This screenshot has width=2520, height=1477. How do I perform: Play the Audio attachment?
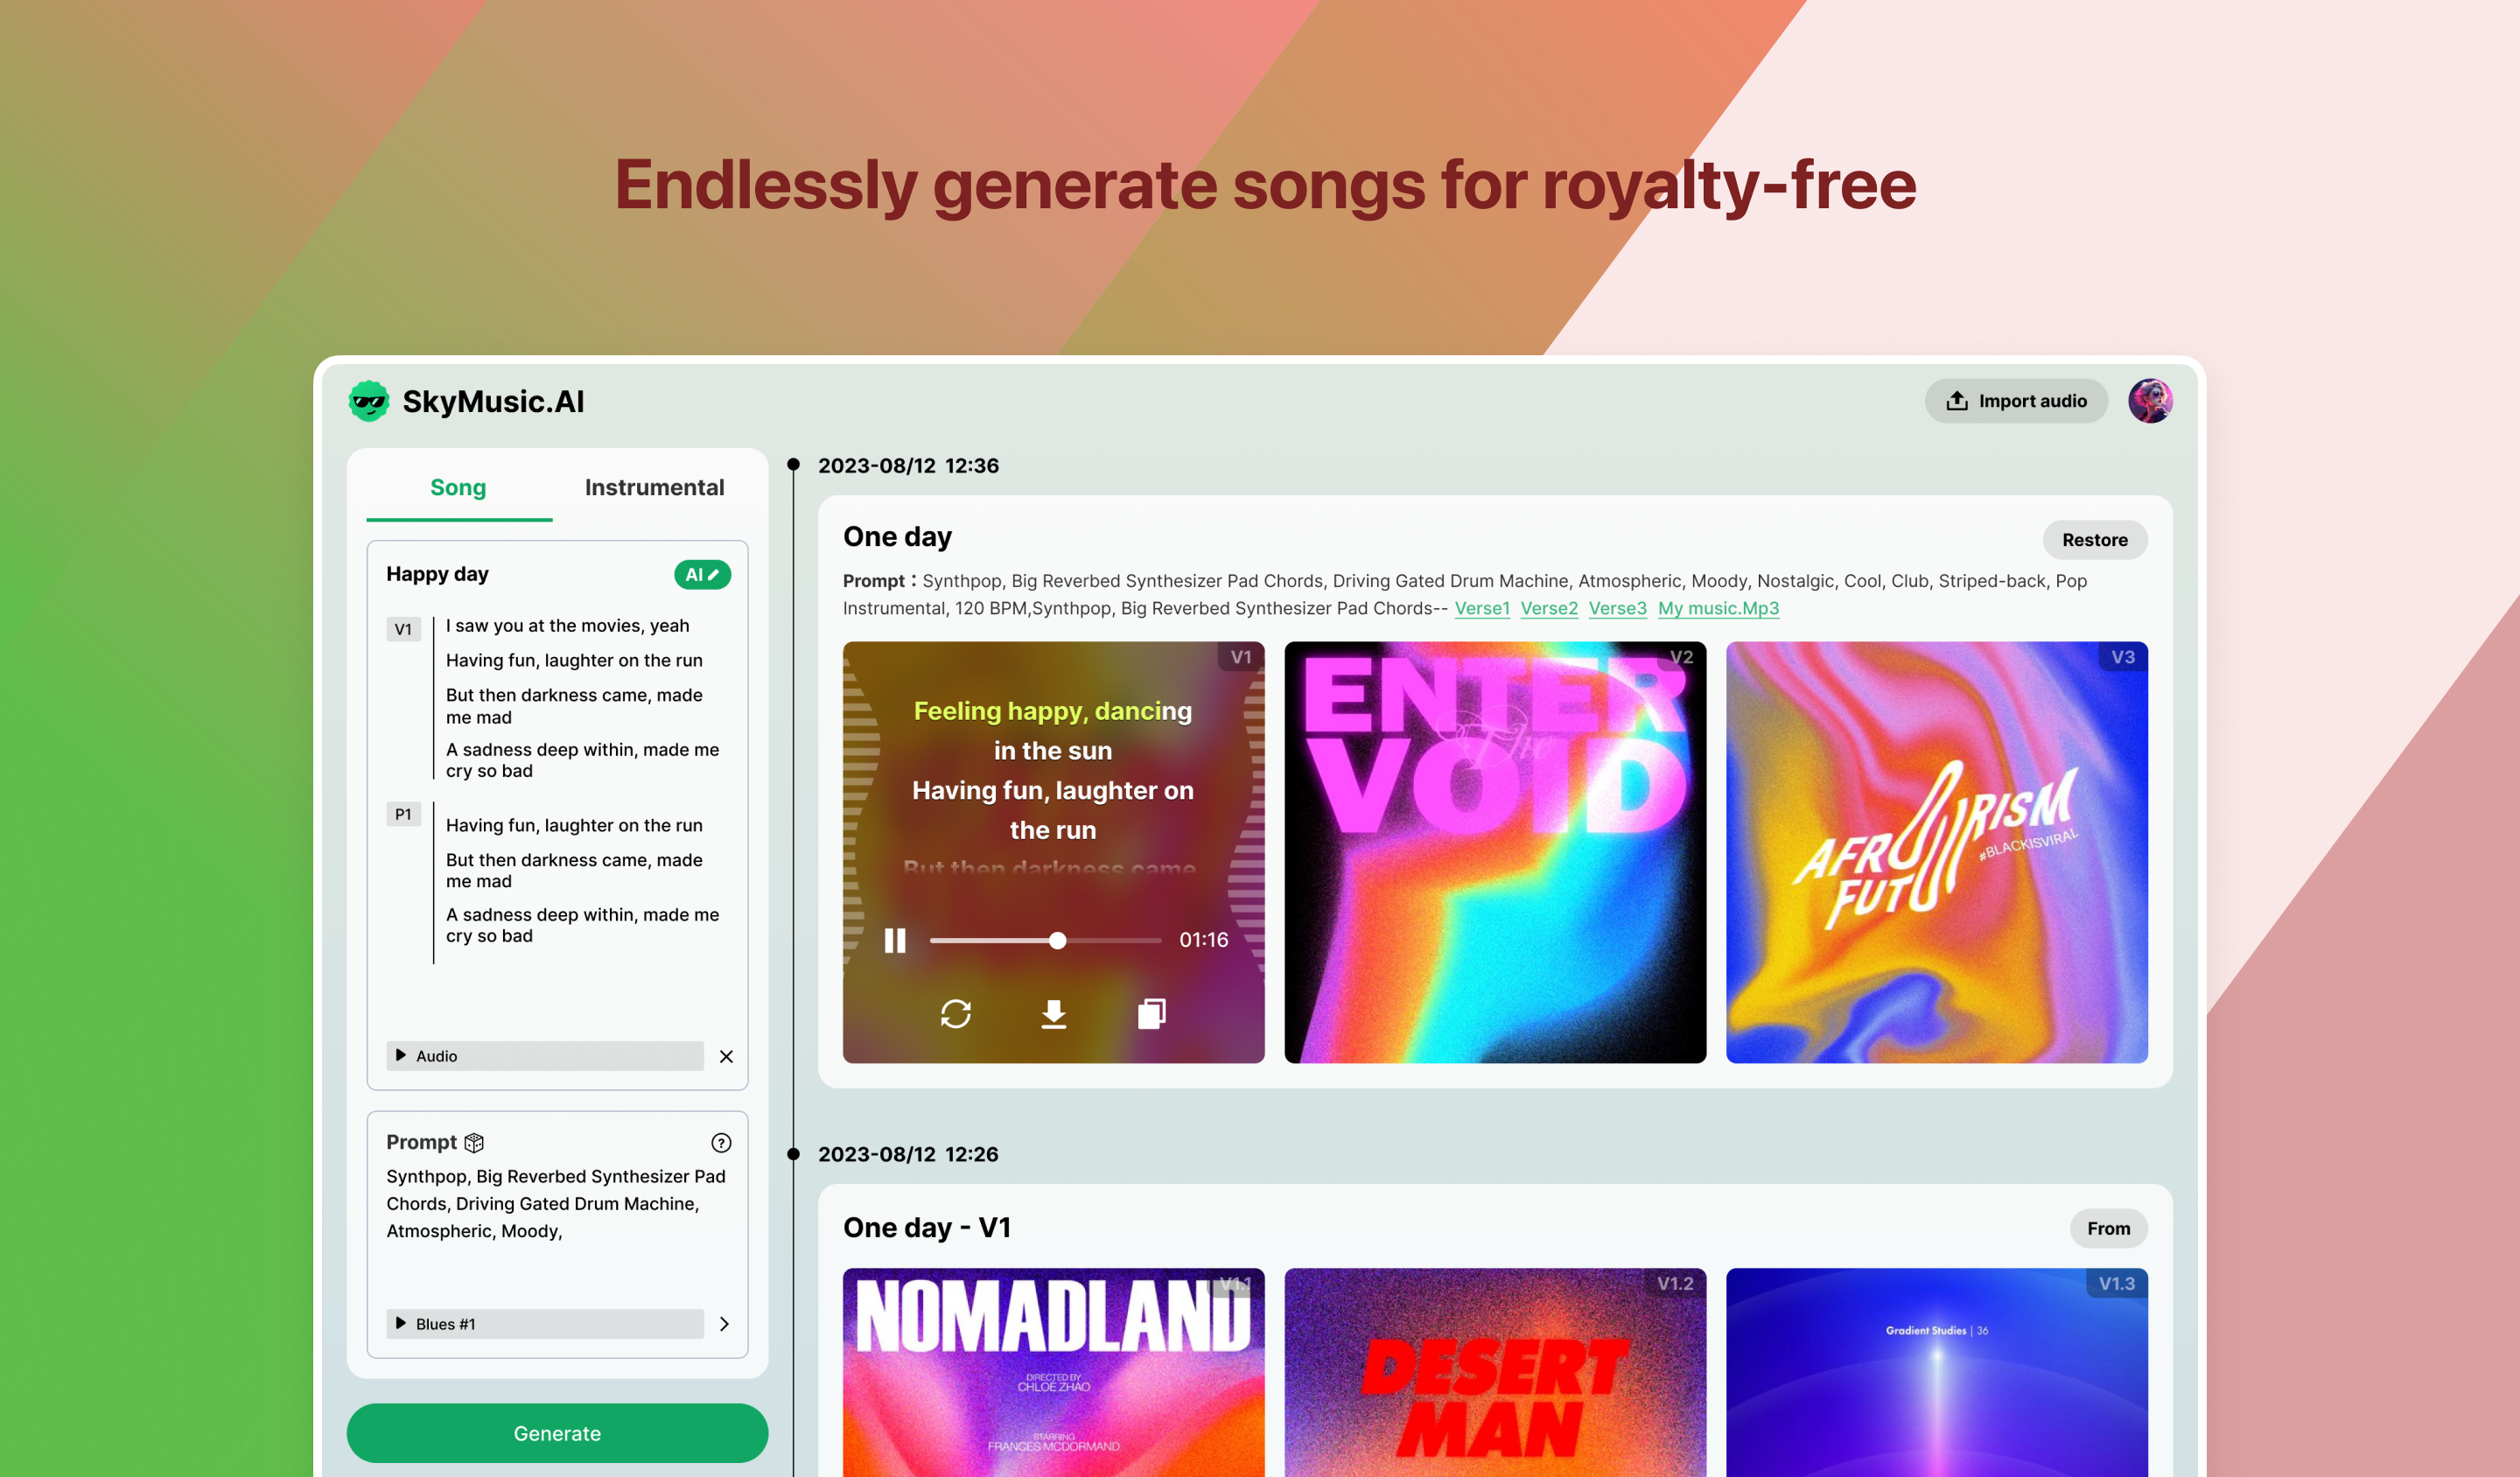point(401,1055)
